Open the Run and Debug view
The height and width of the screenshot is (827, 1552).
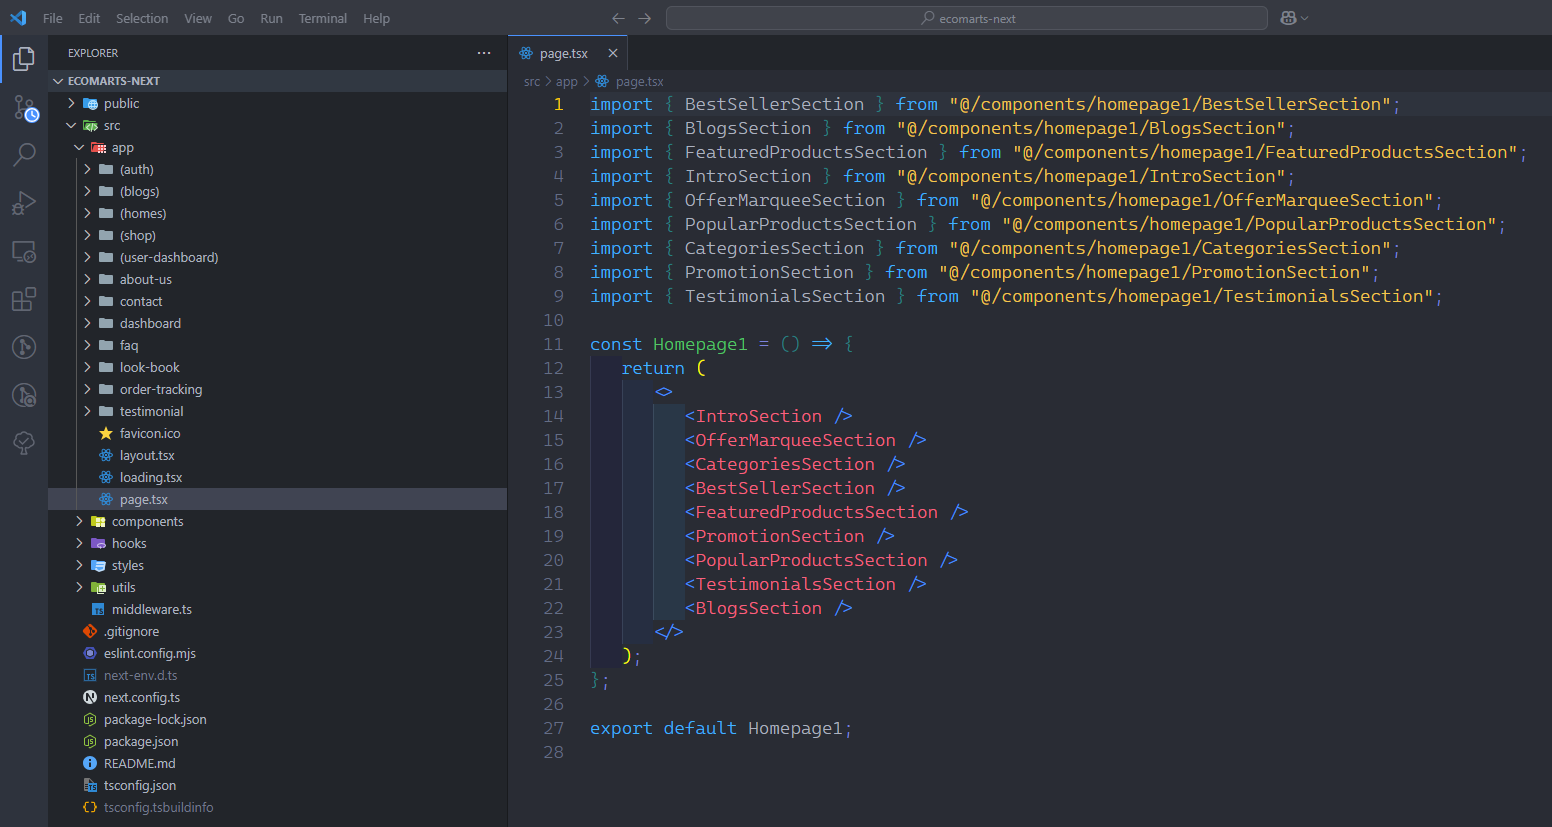coord(24,203)
